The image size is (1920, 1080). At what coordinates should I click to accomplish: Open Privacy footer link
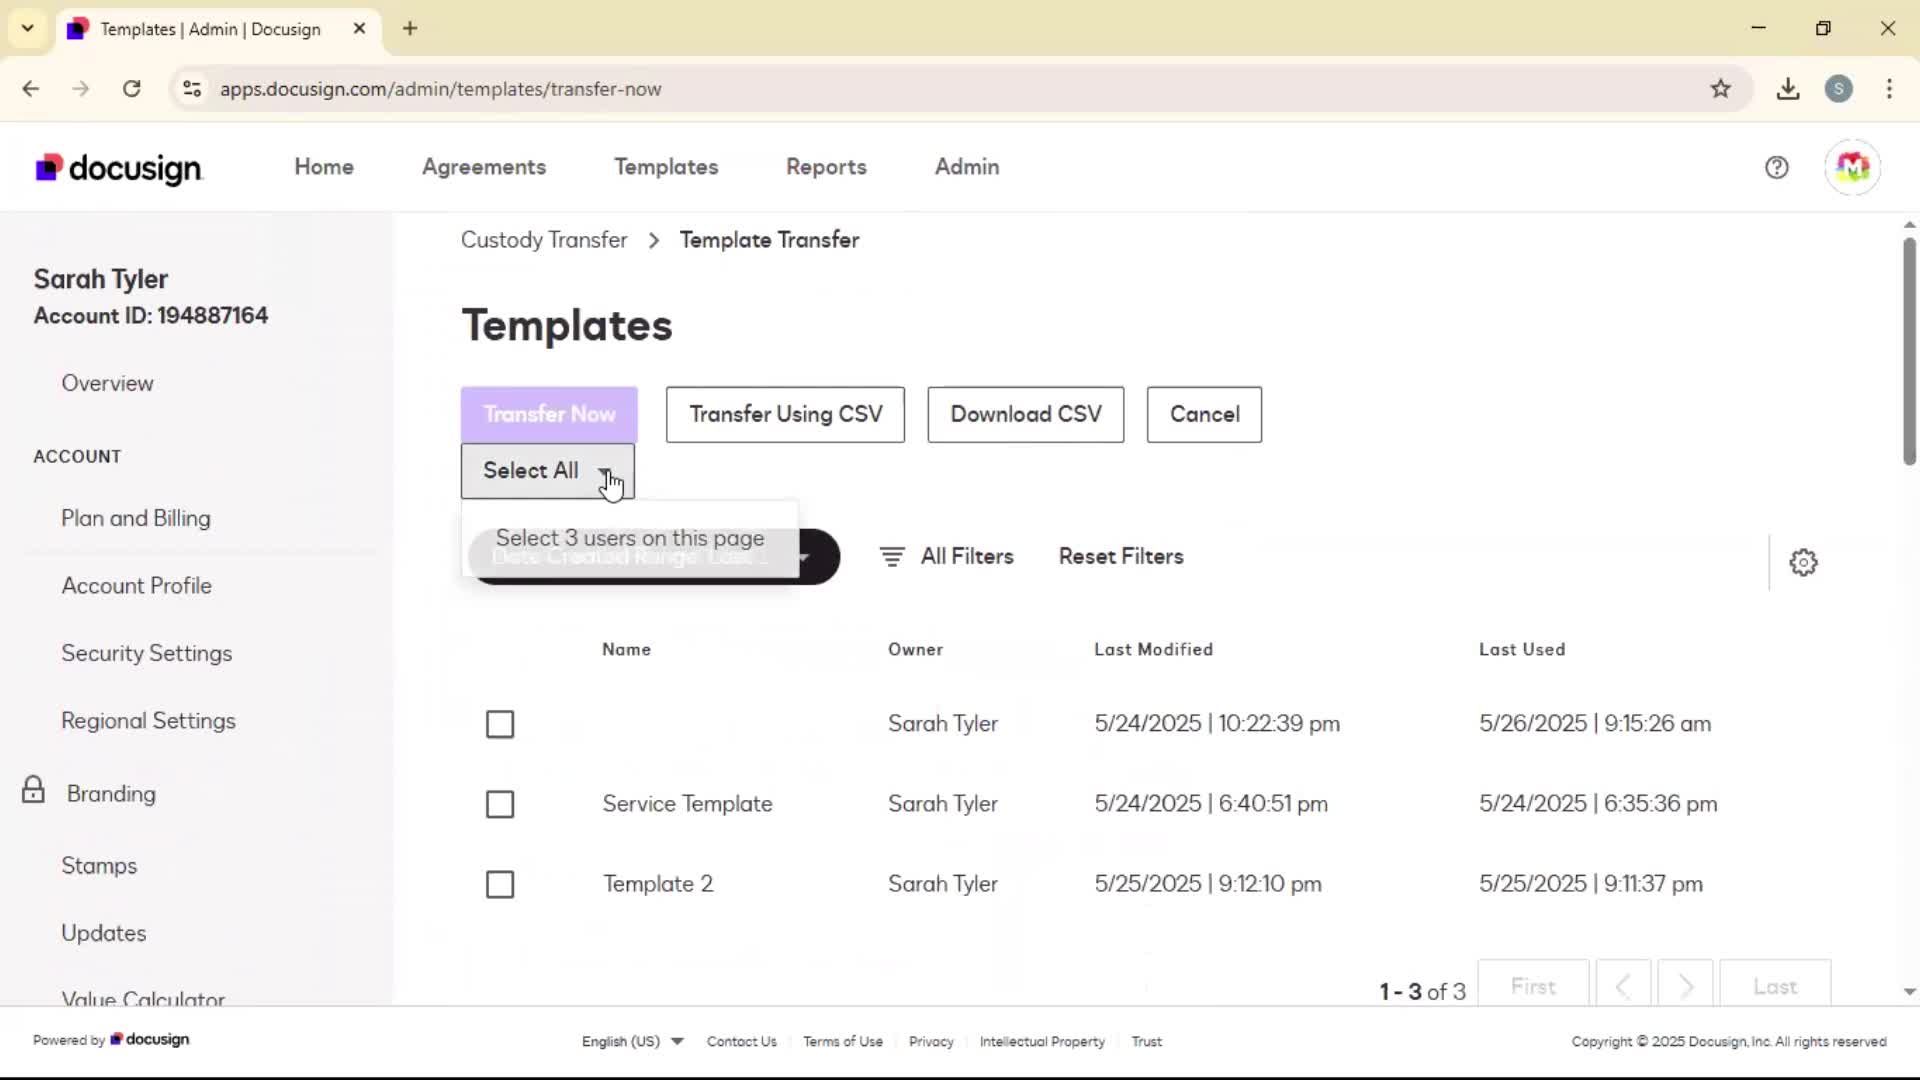pos(931,1041)
